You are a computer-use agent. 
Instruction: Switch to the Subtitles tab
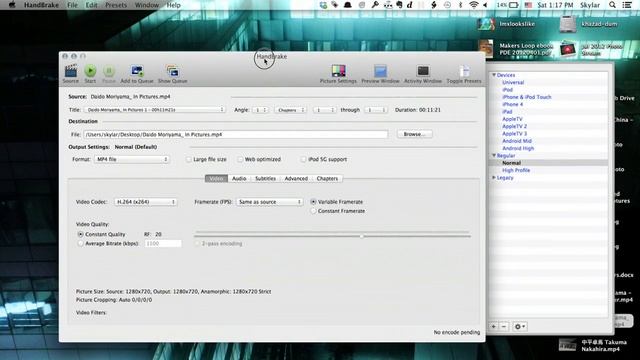(265, 178)
